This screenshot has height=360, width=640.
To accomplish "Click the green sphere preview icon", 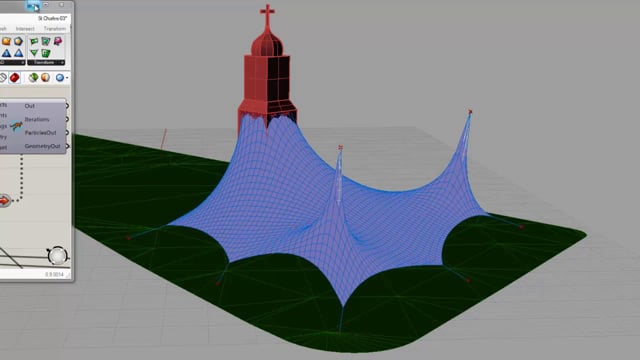I will tap(33, 77).
